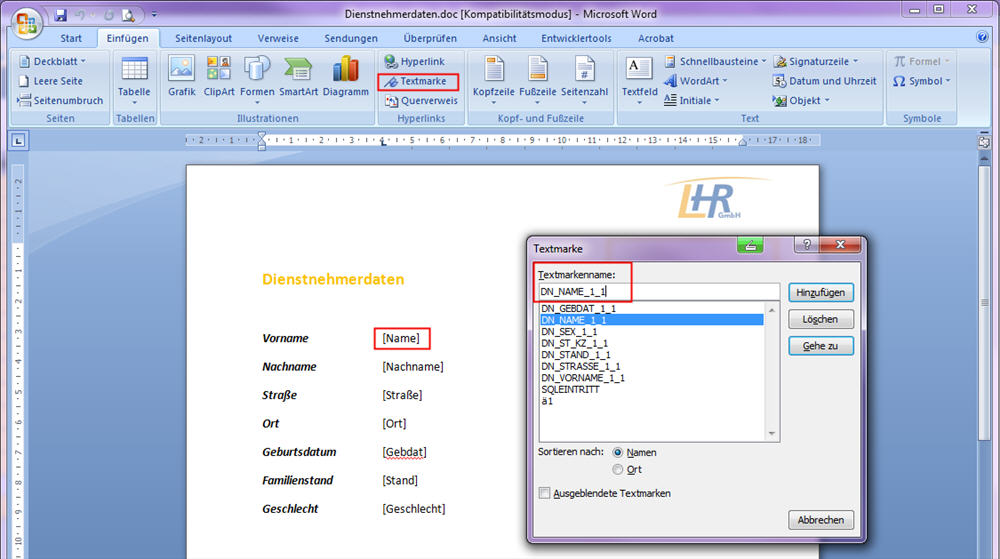
Task: Open print preview from quick access toolbar
Action: point(128,14)
